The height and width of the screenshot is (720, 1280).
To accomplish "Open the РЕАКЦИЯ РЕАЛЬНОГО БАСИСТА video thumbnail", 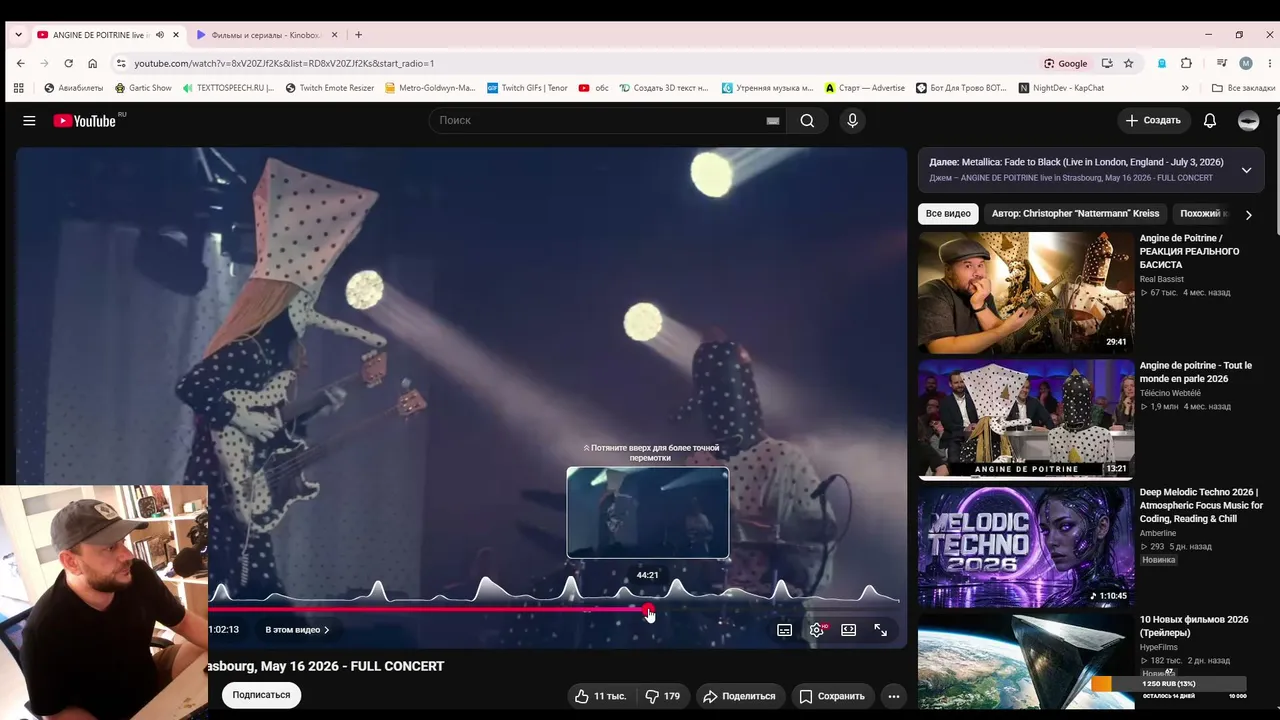I will click(1026, 293).
